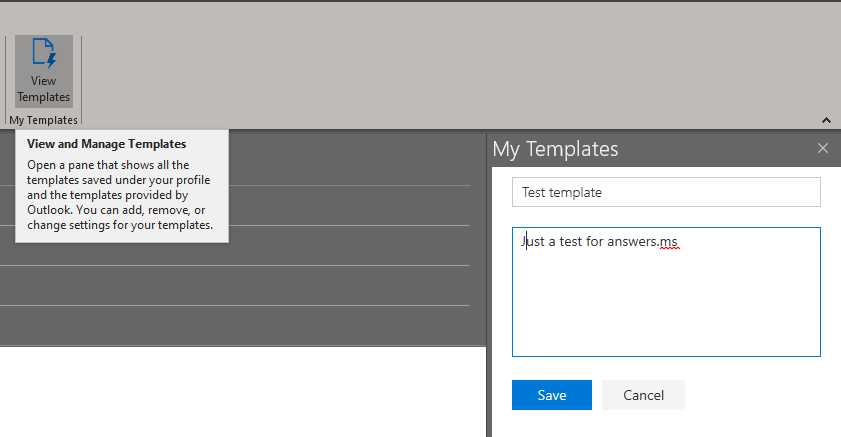Click the tooltip description paragraph
The width and height of the screenshot is (841, 437).
(120, 195)
